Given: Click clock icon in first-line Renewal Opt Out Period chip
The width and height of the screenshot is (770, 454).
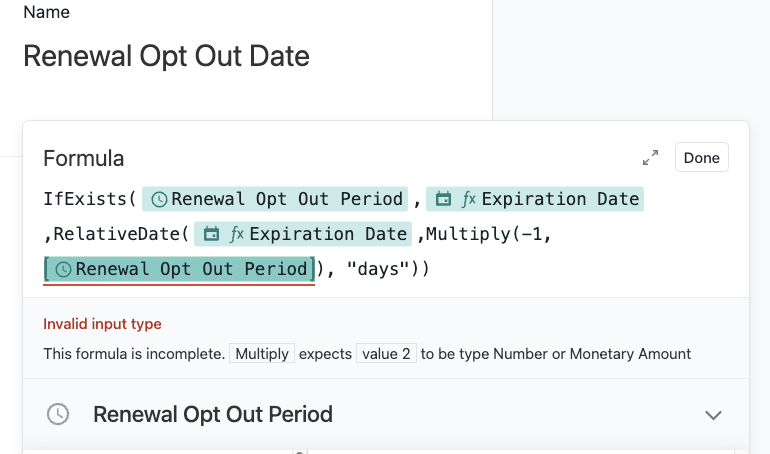Looking at the screenshot, I should [x=159, y=199].
